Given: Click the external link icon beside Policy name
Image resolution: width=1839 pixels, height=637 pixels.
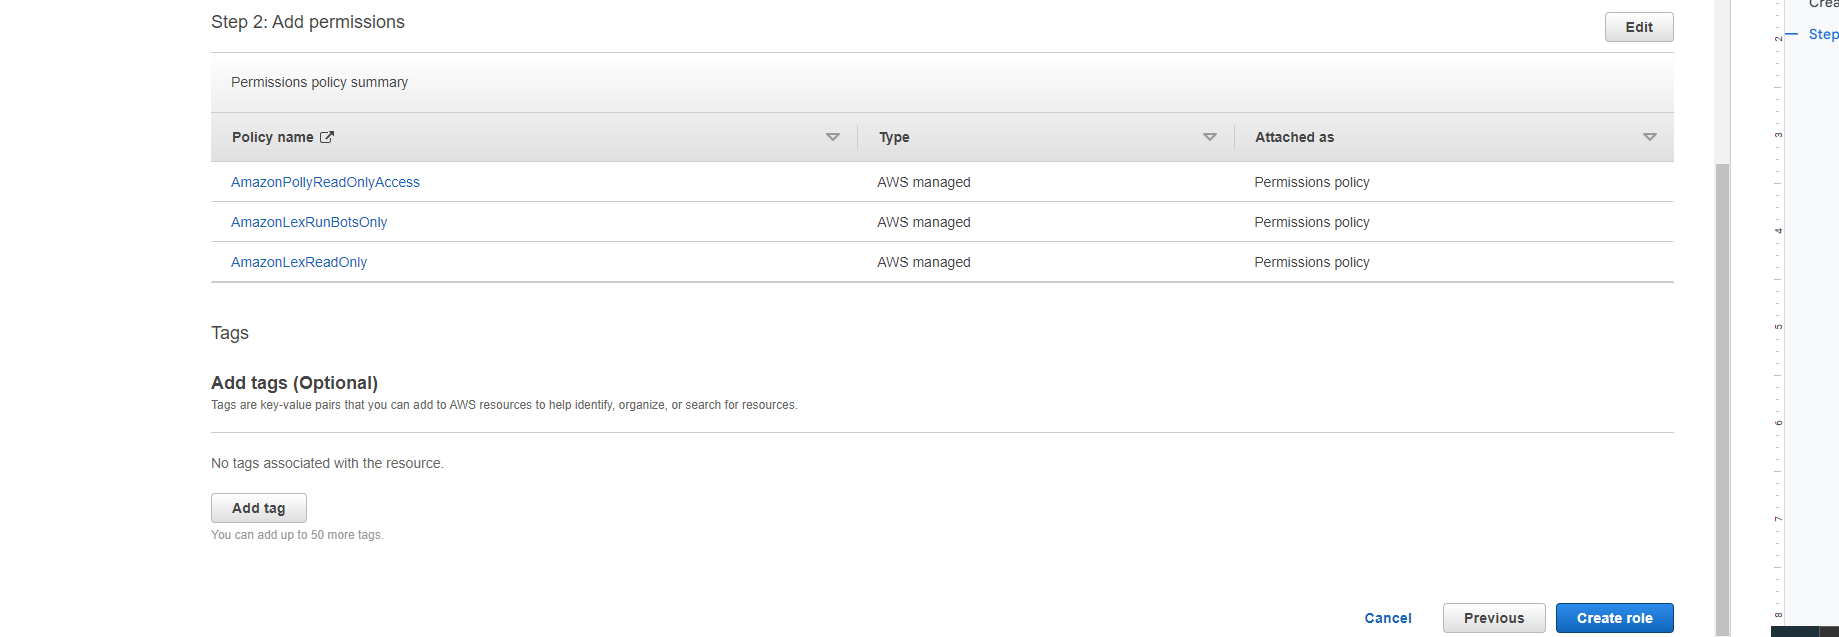Looking at the screenshot, I should click(x=327, y=137).
